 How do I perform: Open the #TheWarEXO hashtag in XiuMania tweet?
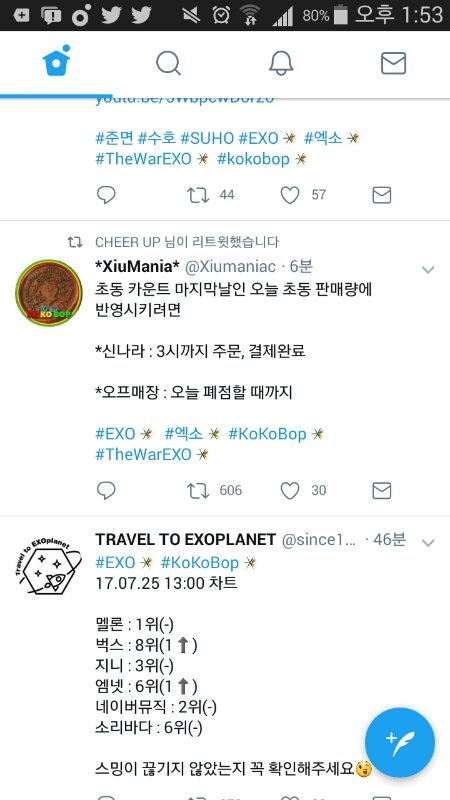click(143, 455)
